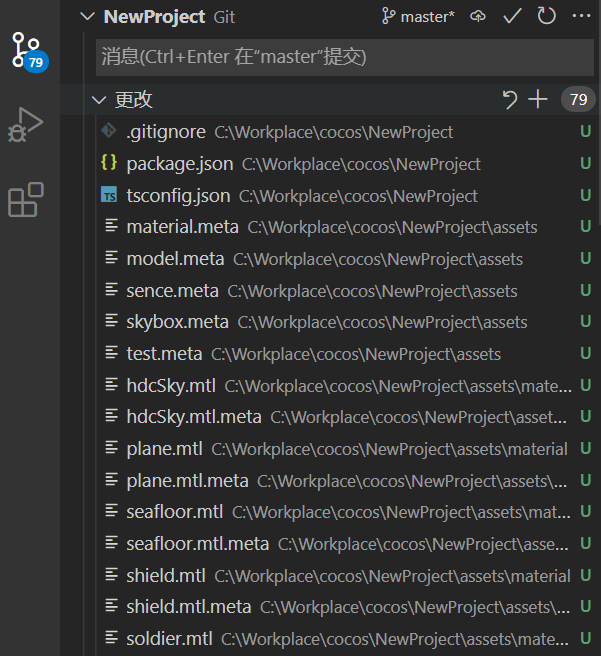
Task: Click the U status beside tsconfig.json
Action: (x=586, y=195)
